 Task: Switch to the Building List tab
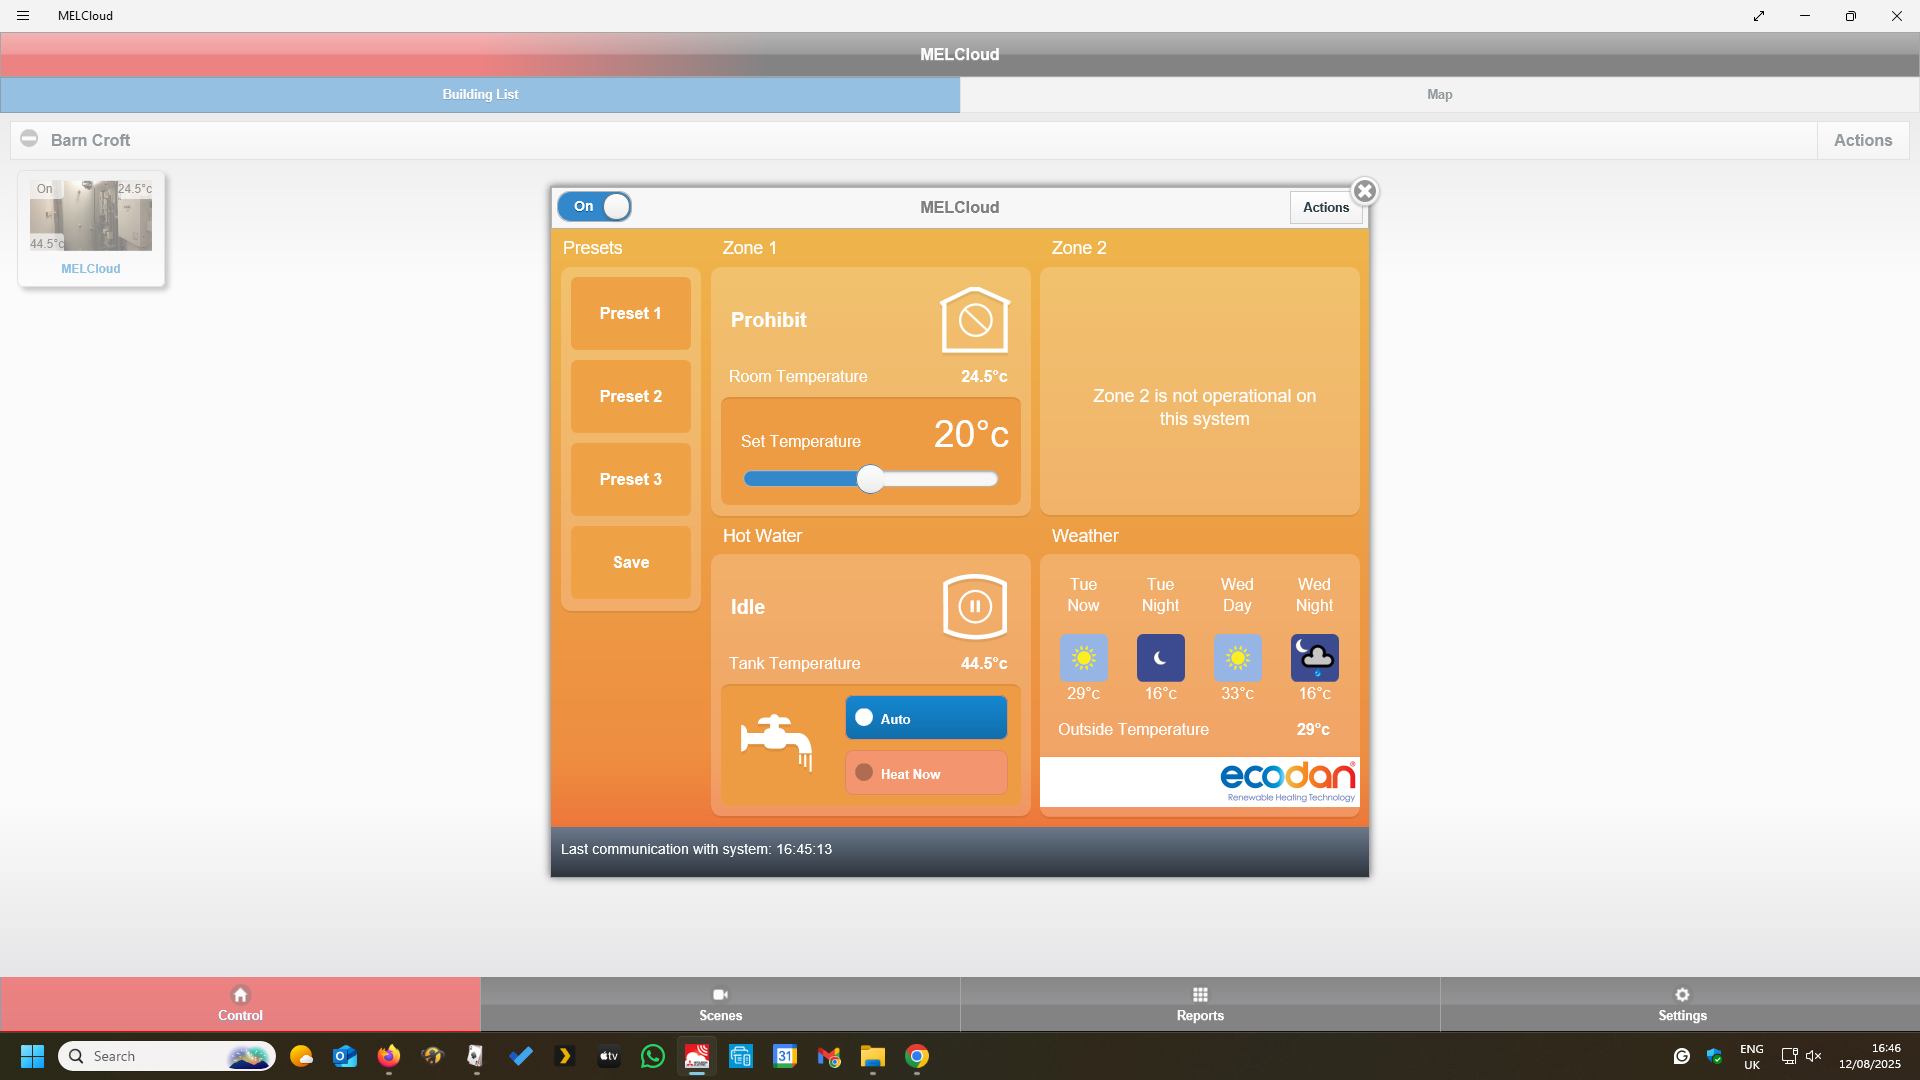pos(480,94)
